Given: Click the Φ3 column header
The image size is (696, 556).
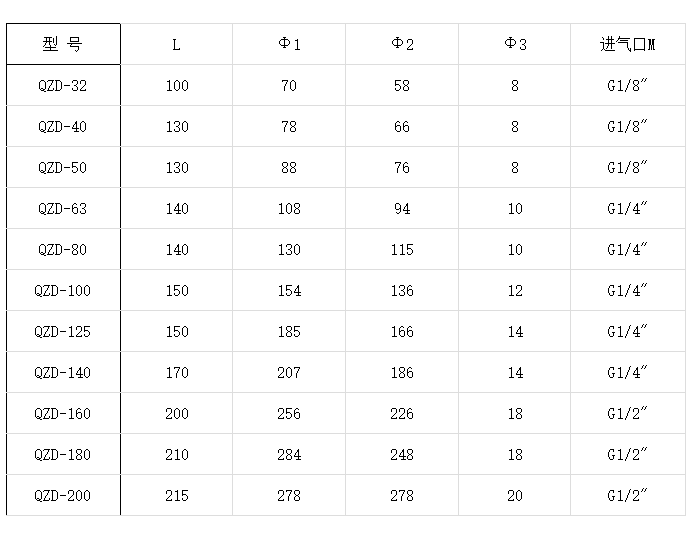Looking at the screenshot, I should point(515,44).
